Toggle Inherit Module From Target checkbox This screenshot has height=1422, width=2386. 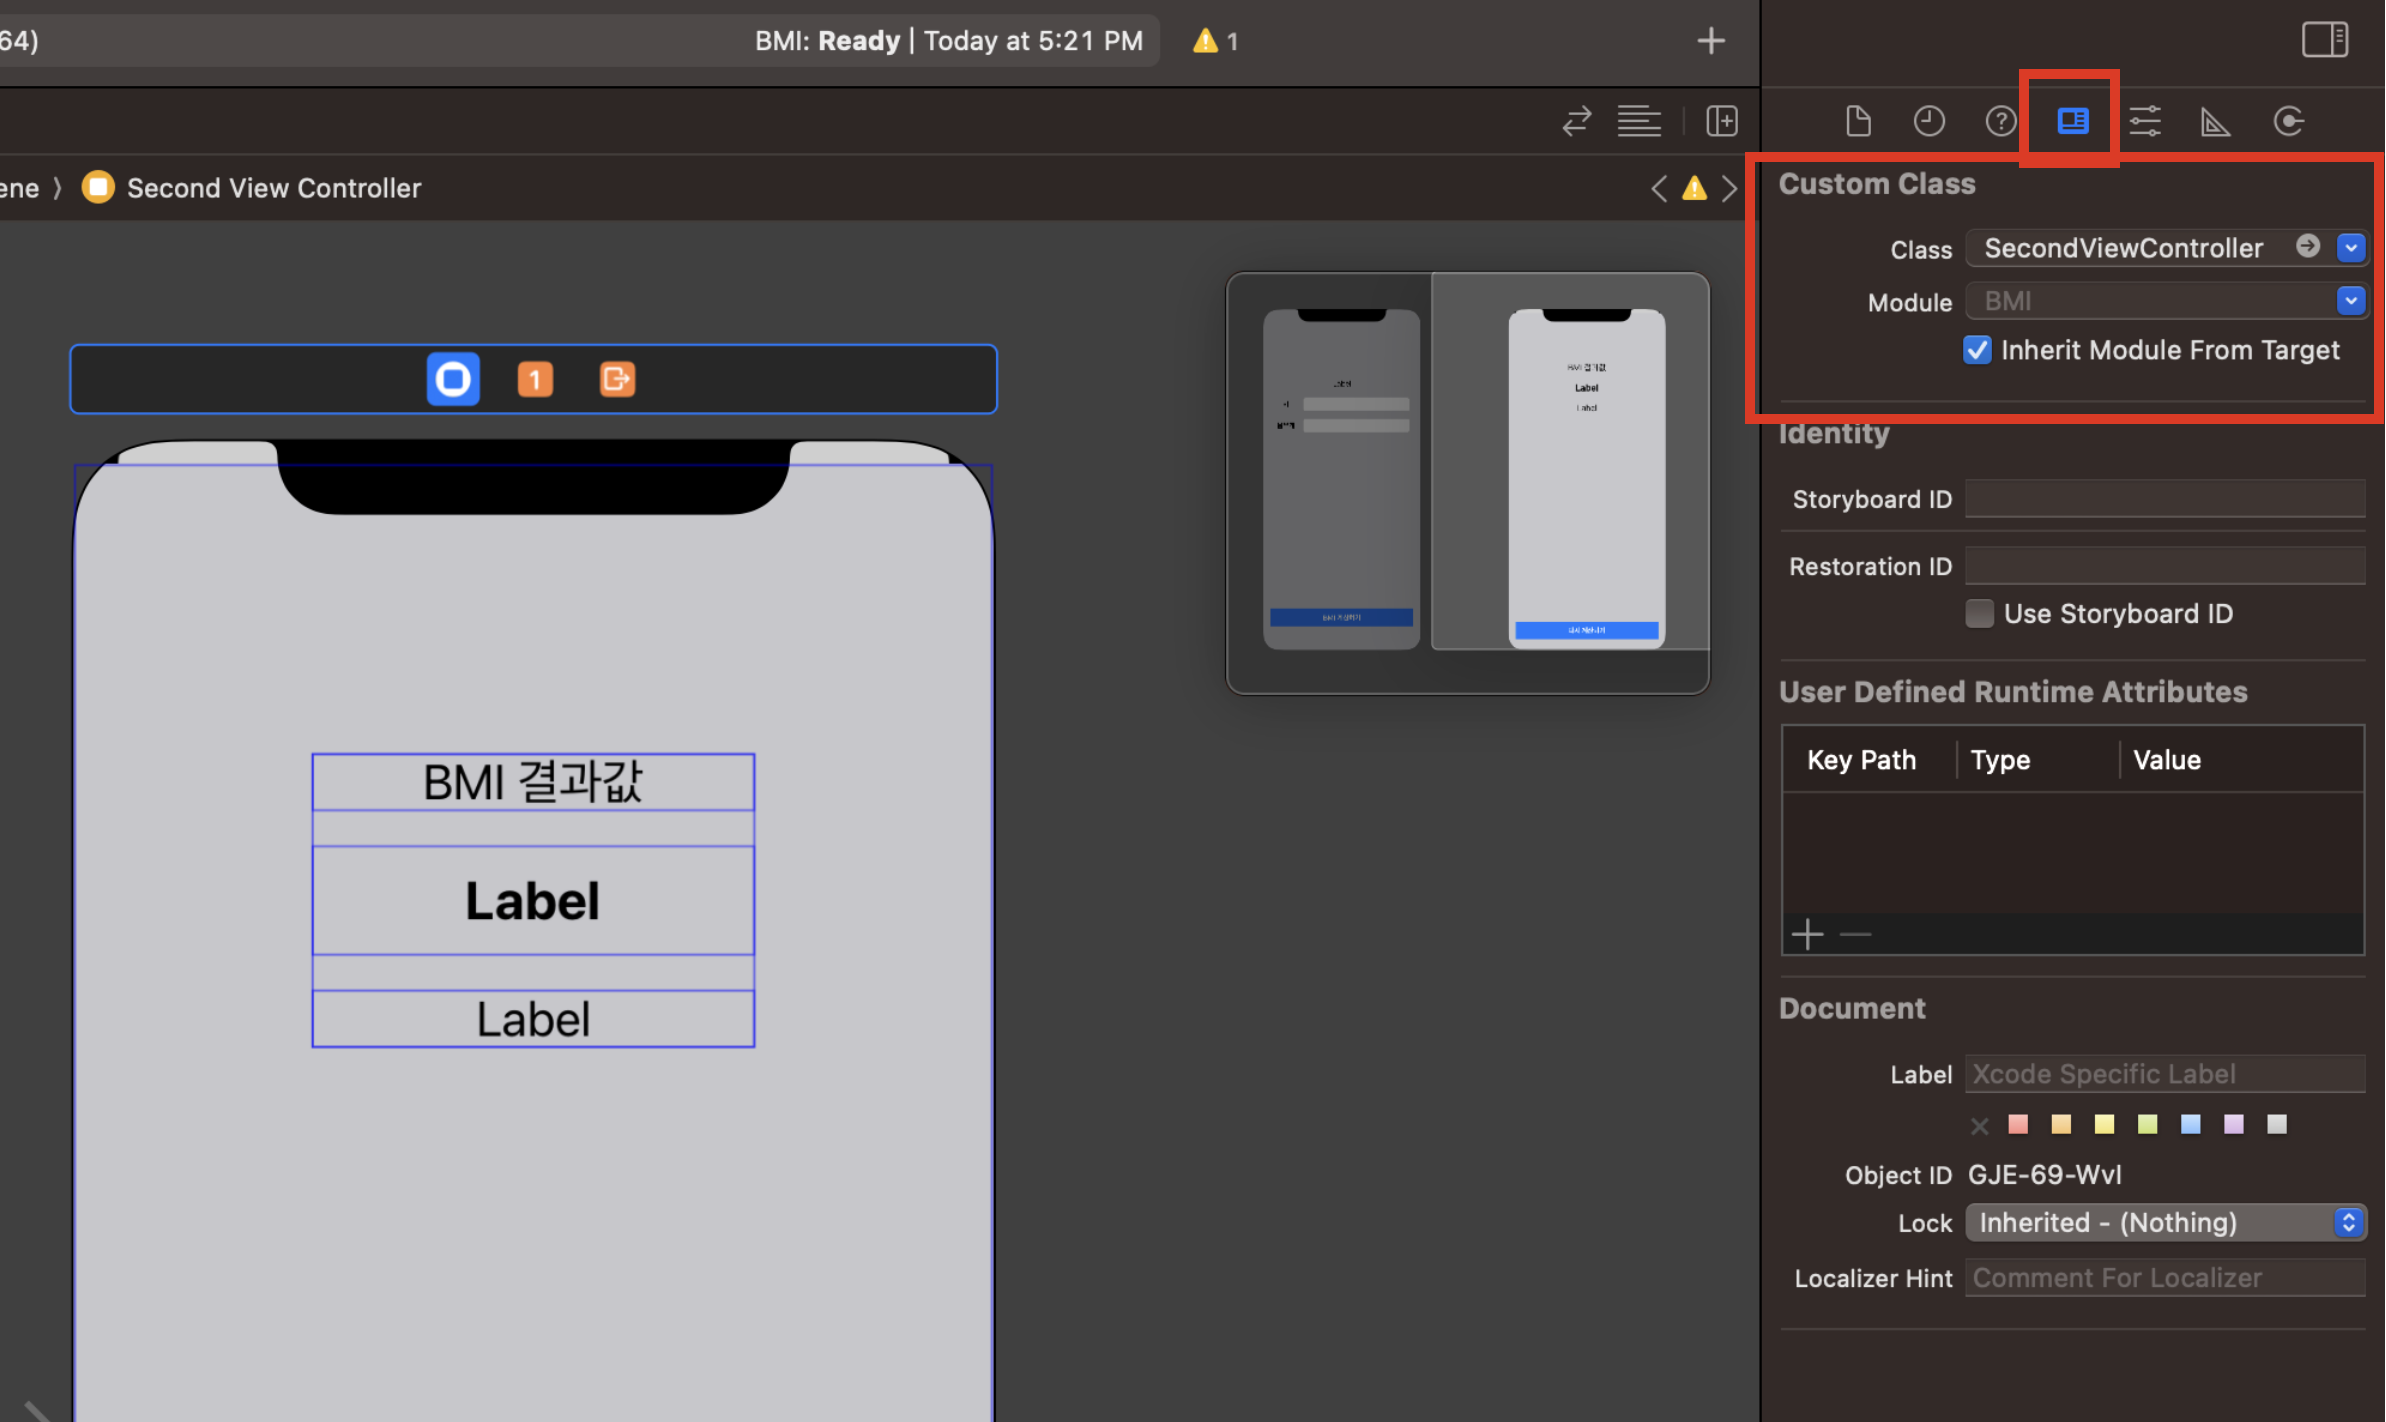1977,350
